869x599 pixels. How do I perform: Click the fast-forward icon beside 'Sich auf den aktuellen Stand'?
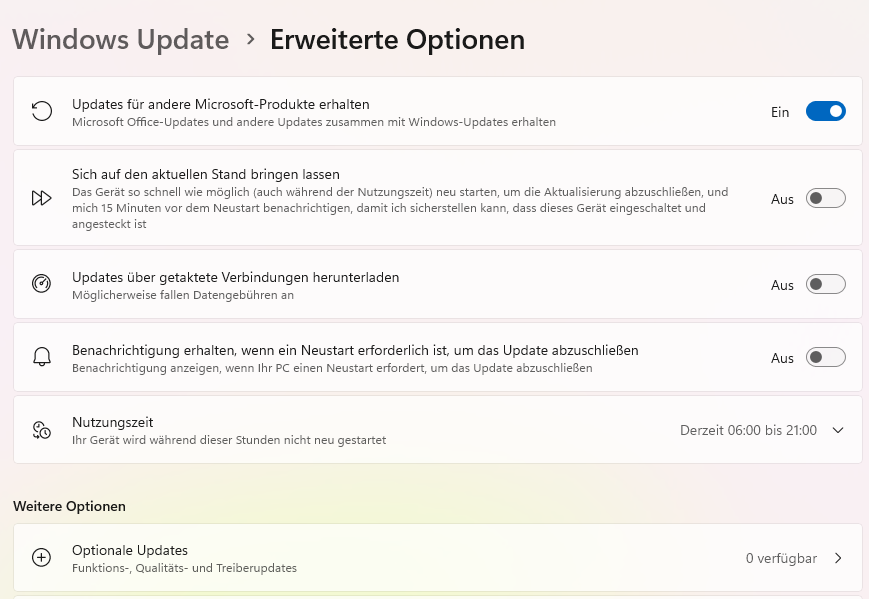(x=41, y=198)
